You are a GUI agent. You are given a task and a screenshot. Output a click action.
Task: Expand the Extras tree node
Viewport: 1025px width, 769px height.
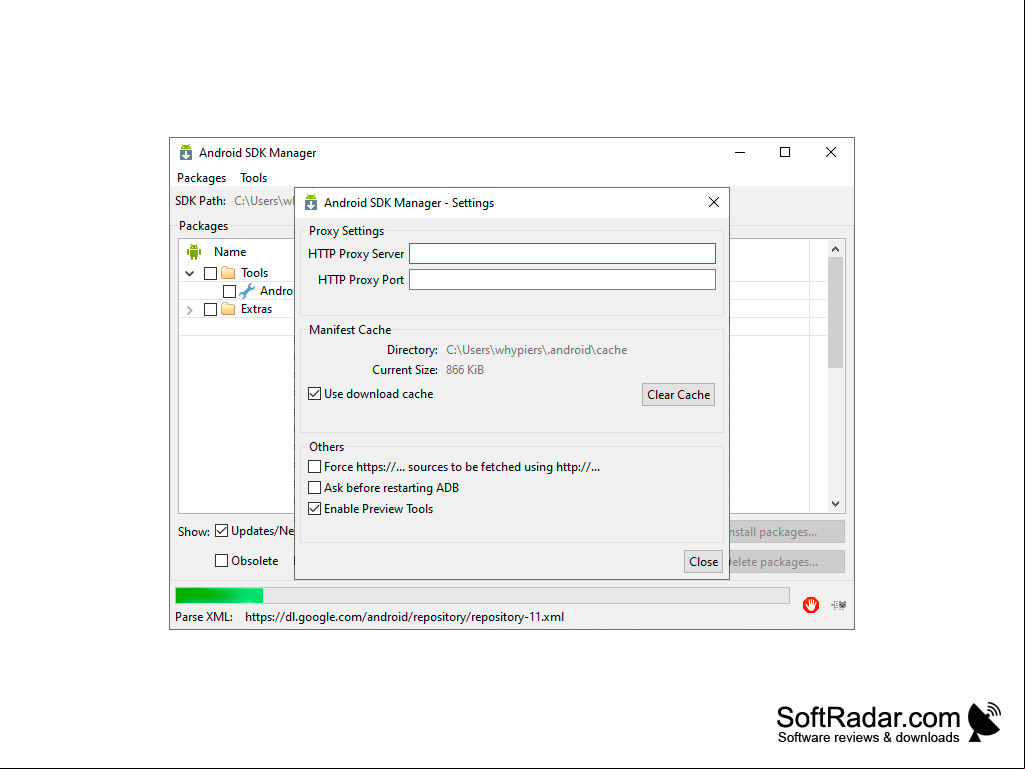190,310
